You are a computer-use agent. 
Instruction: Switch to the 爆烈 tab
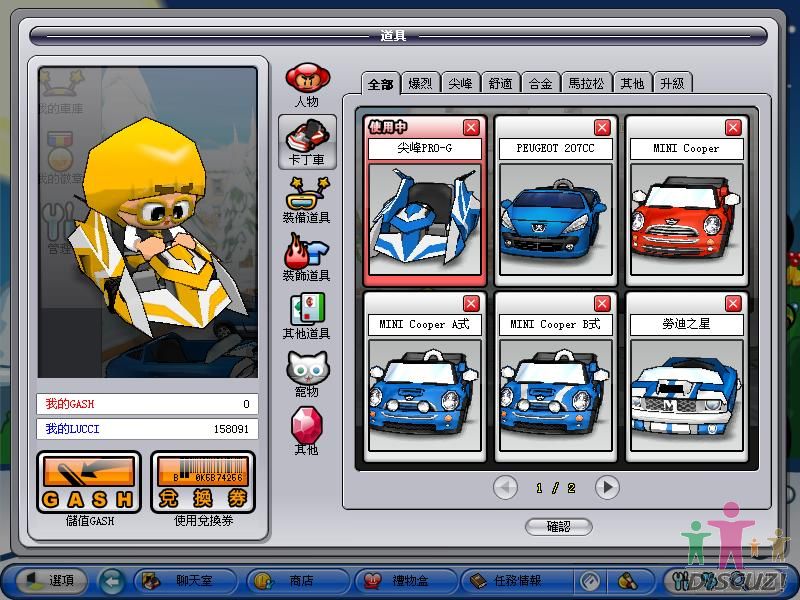click(419, 83)
